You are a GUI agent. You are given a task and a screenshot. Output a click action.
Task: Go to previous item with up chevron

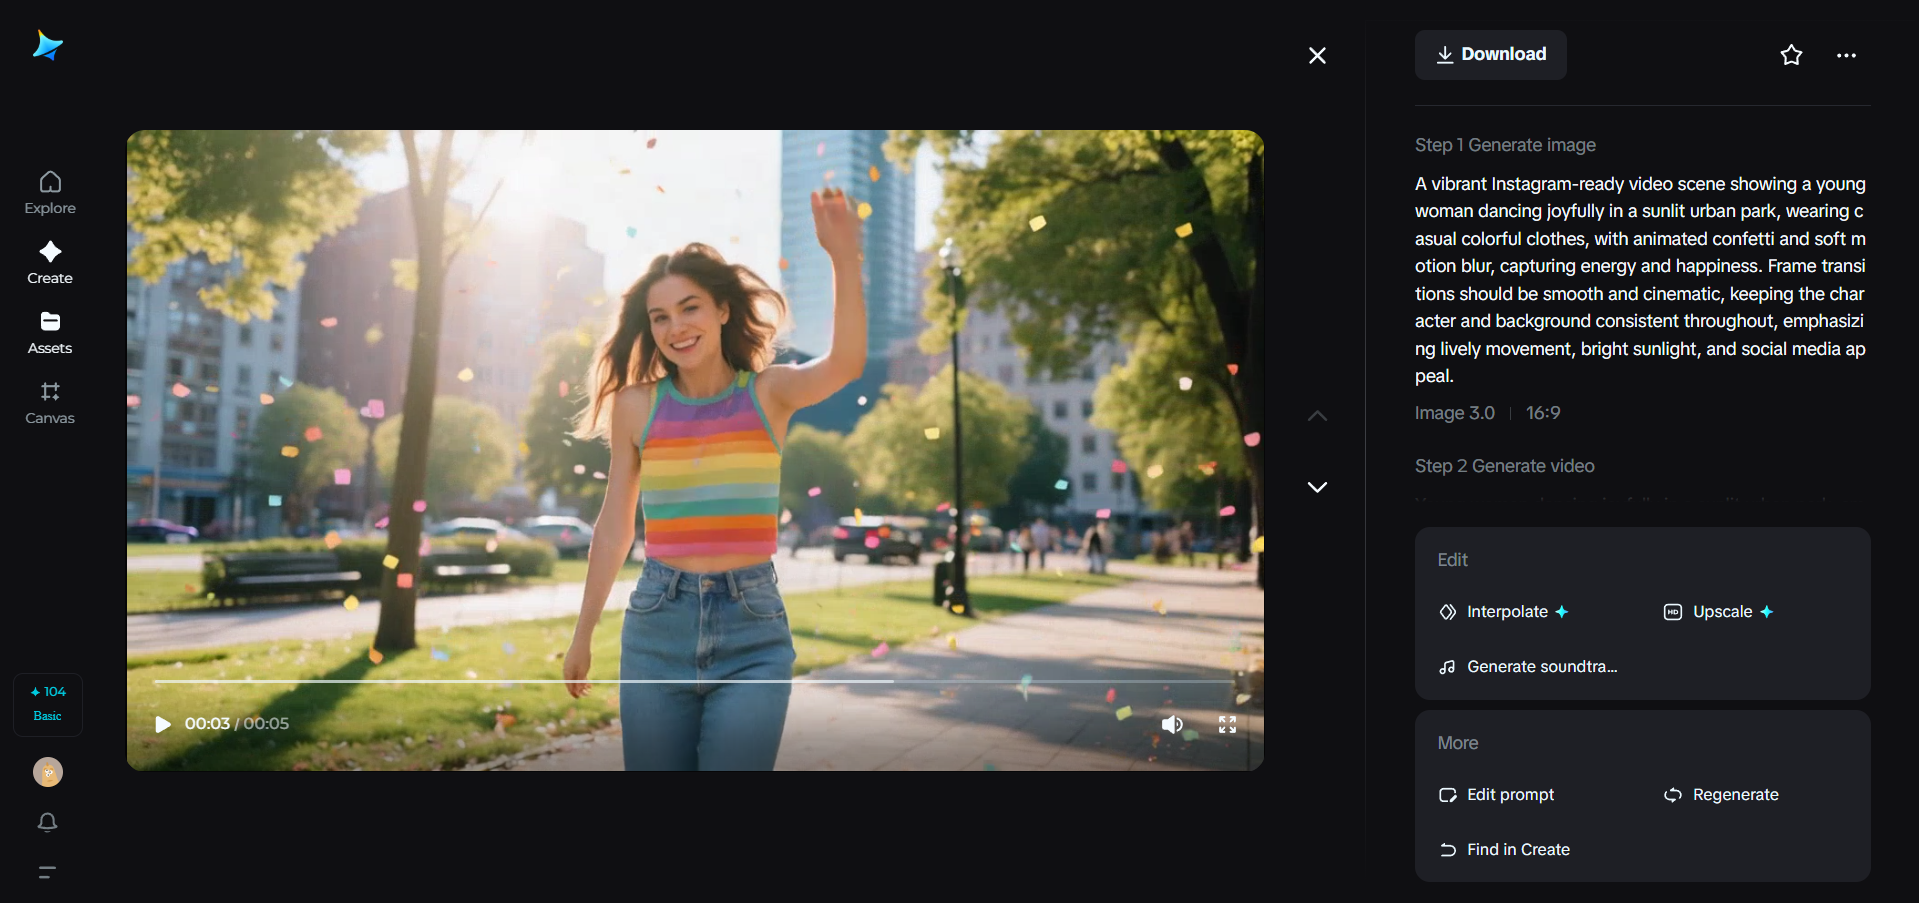click(x=1317, y=416)
